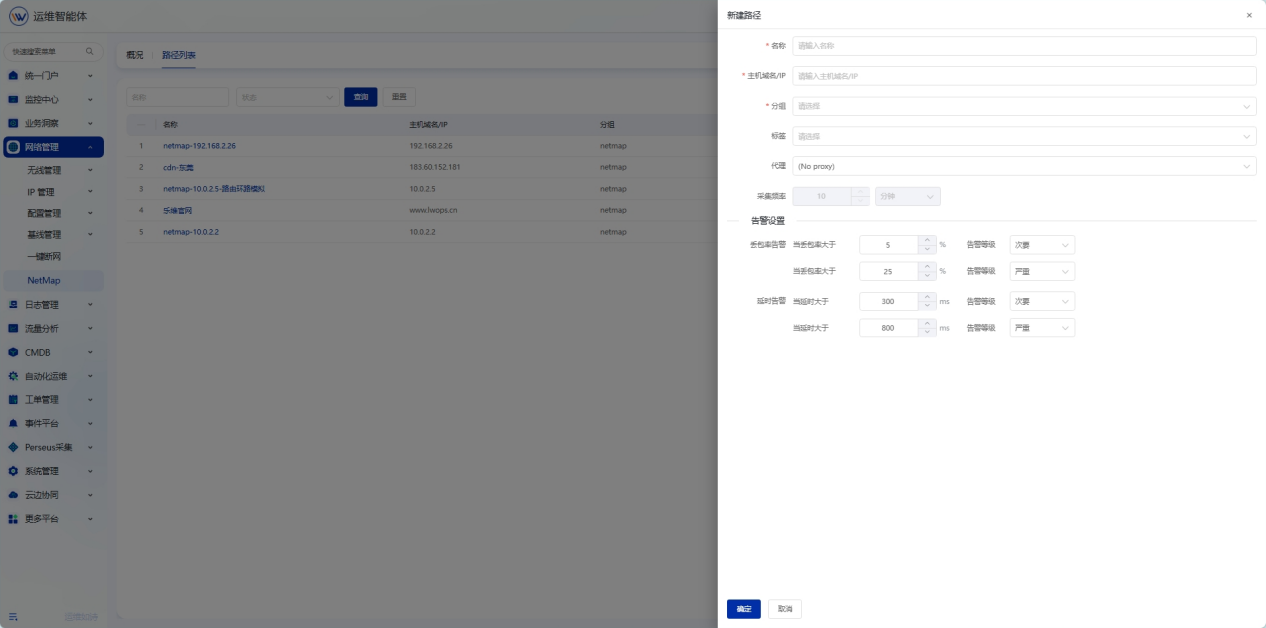Viewport: 1266px width, 628px height.
Task: Open 告警等级 dropdown for 5% packet loss
Action: (x=1042, y=245)
